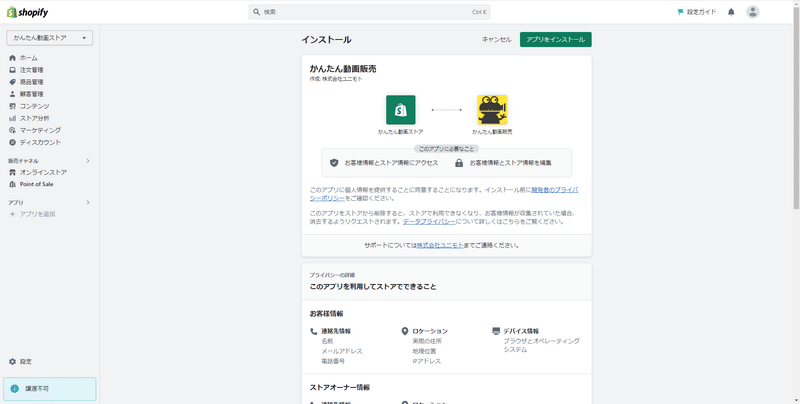Click the オンラインストア storefront icon
The height and width of the screenshot is (404, 800).
coord(13,172)
